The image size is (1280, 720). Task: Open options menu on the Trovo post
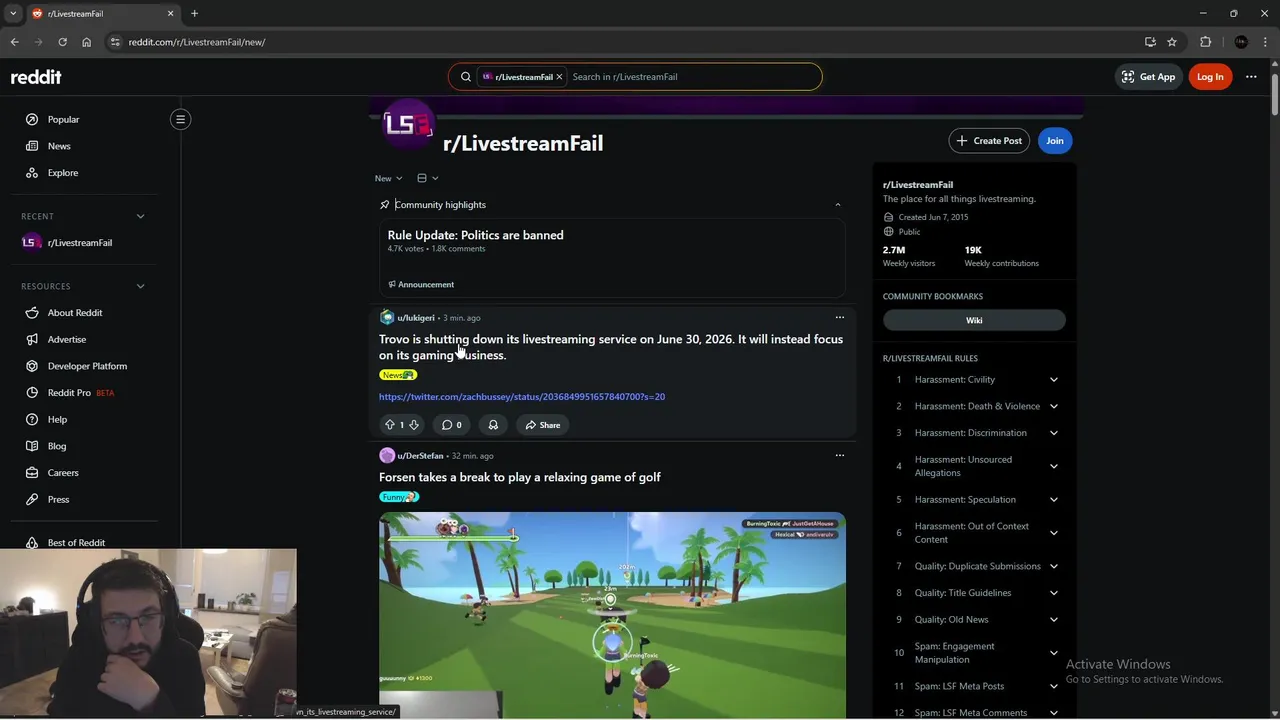click(x=840, y=318)
